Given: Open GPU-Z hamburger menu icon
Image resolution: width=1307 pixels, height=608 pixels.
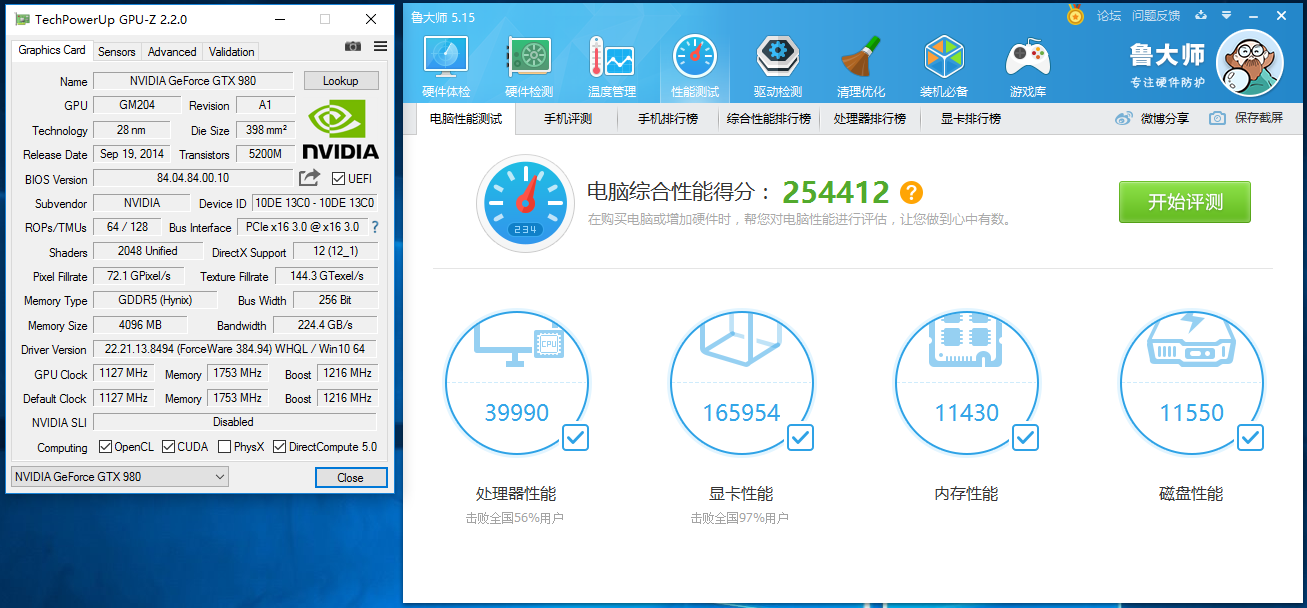Looking at the screenshot, I should click(380, 46).
